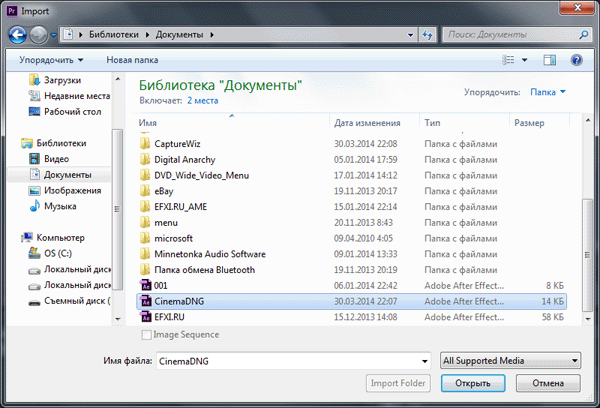Click Новая папка in the toolbar
The height and width of the screenshot is (408, 600).
134,60
